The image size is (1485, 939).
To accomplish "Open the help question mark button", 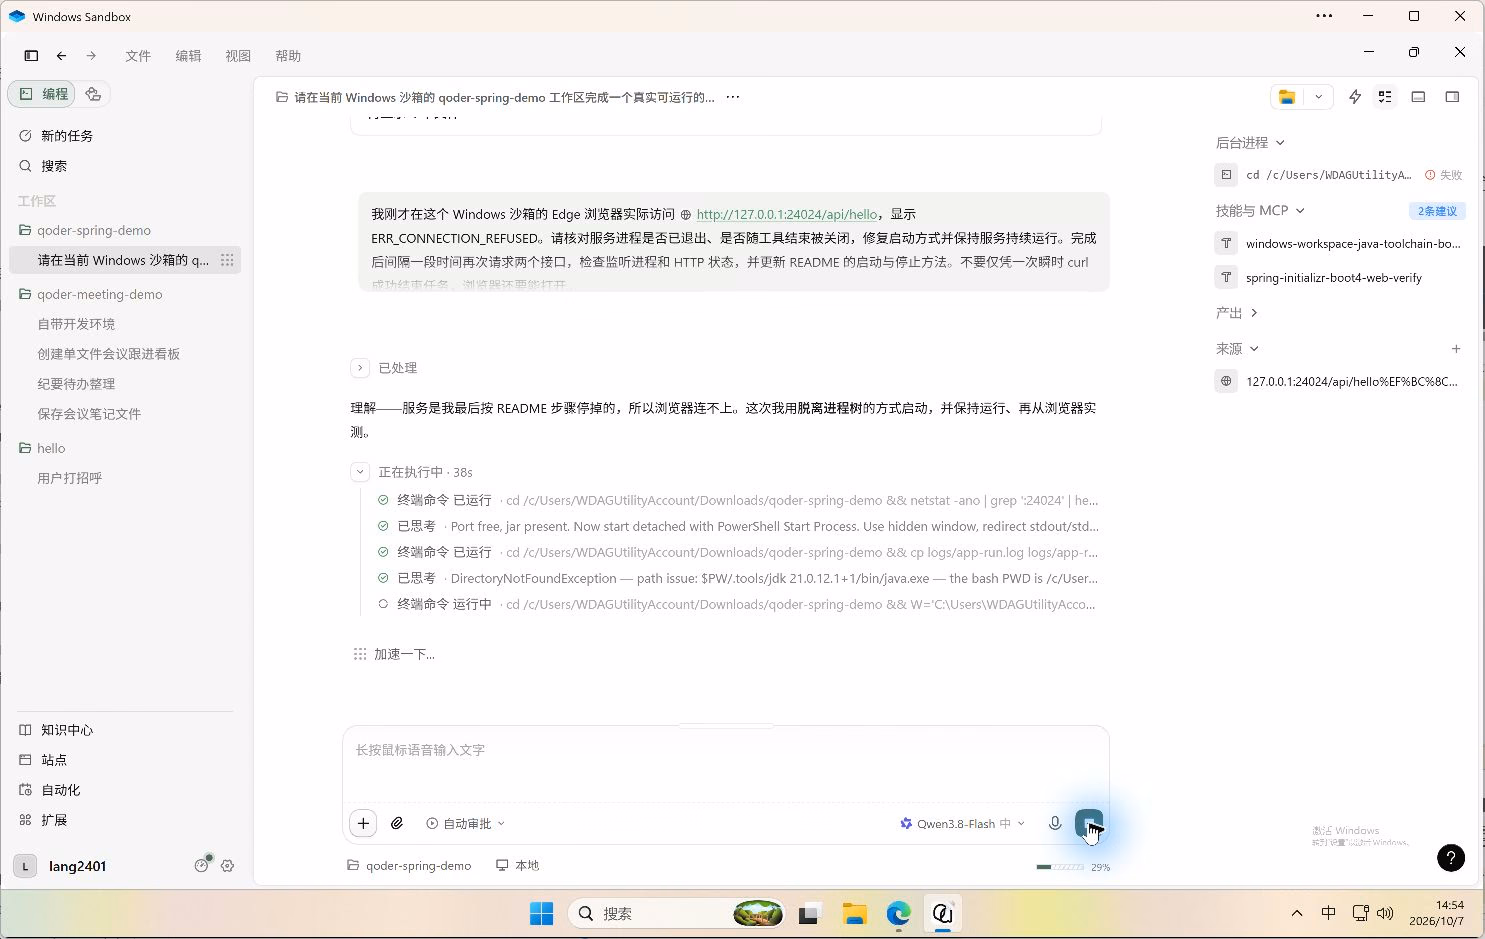I will [1451, 858].
